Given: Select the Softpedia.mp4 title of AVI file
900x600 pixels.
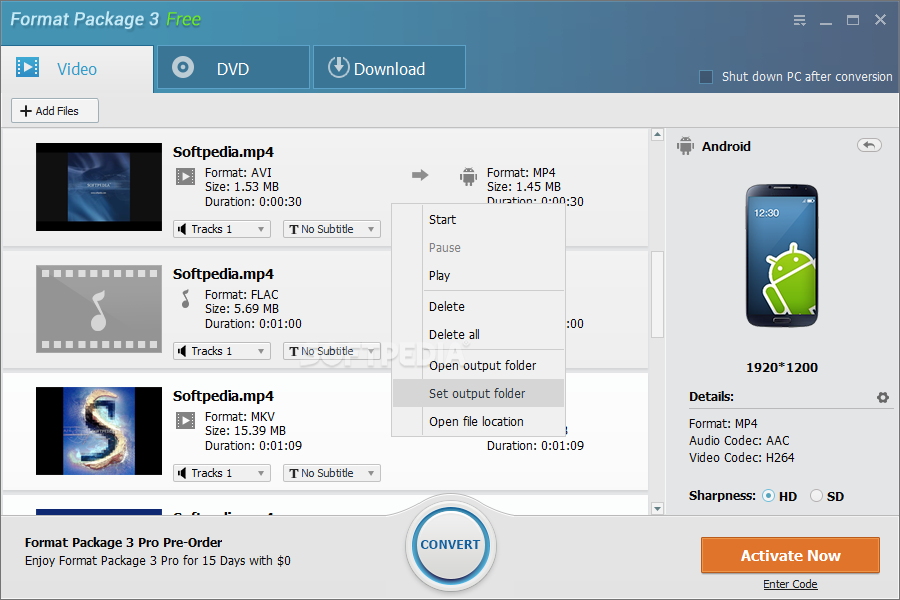Looking at the screenshot, I should [223, 152].
